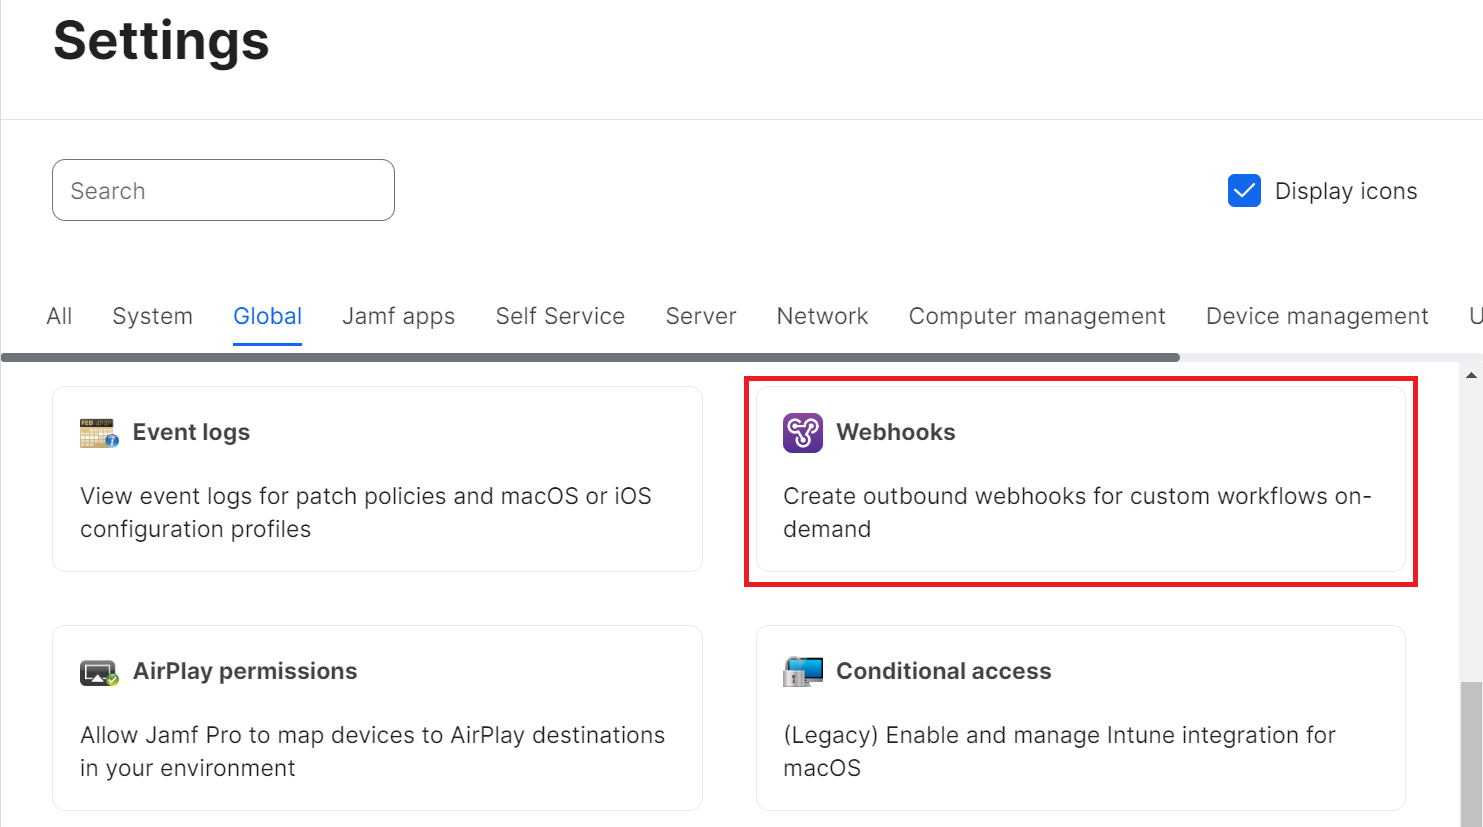Click the vertical scrollbar up arrow
Screen dimensions: 1483x827
[1471, 376]
